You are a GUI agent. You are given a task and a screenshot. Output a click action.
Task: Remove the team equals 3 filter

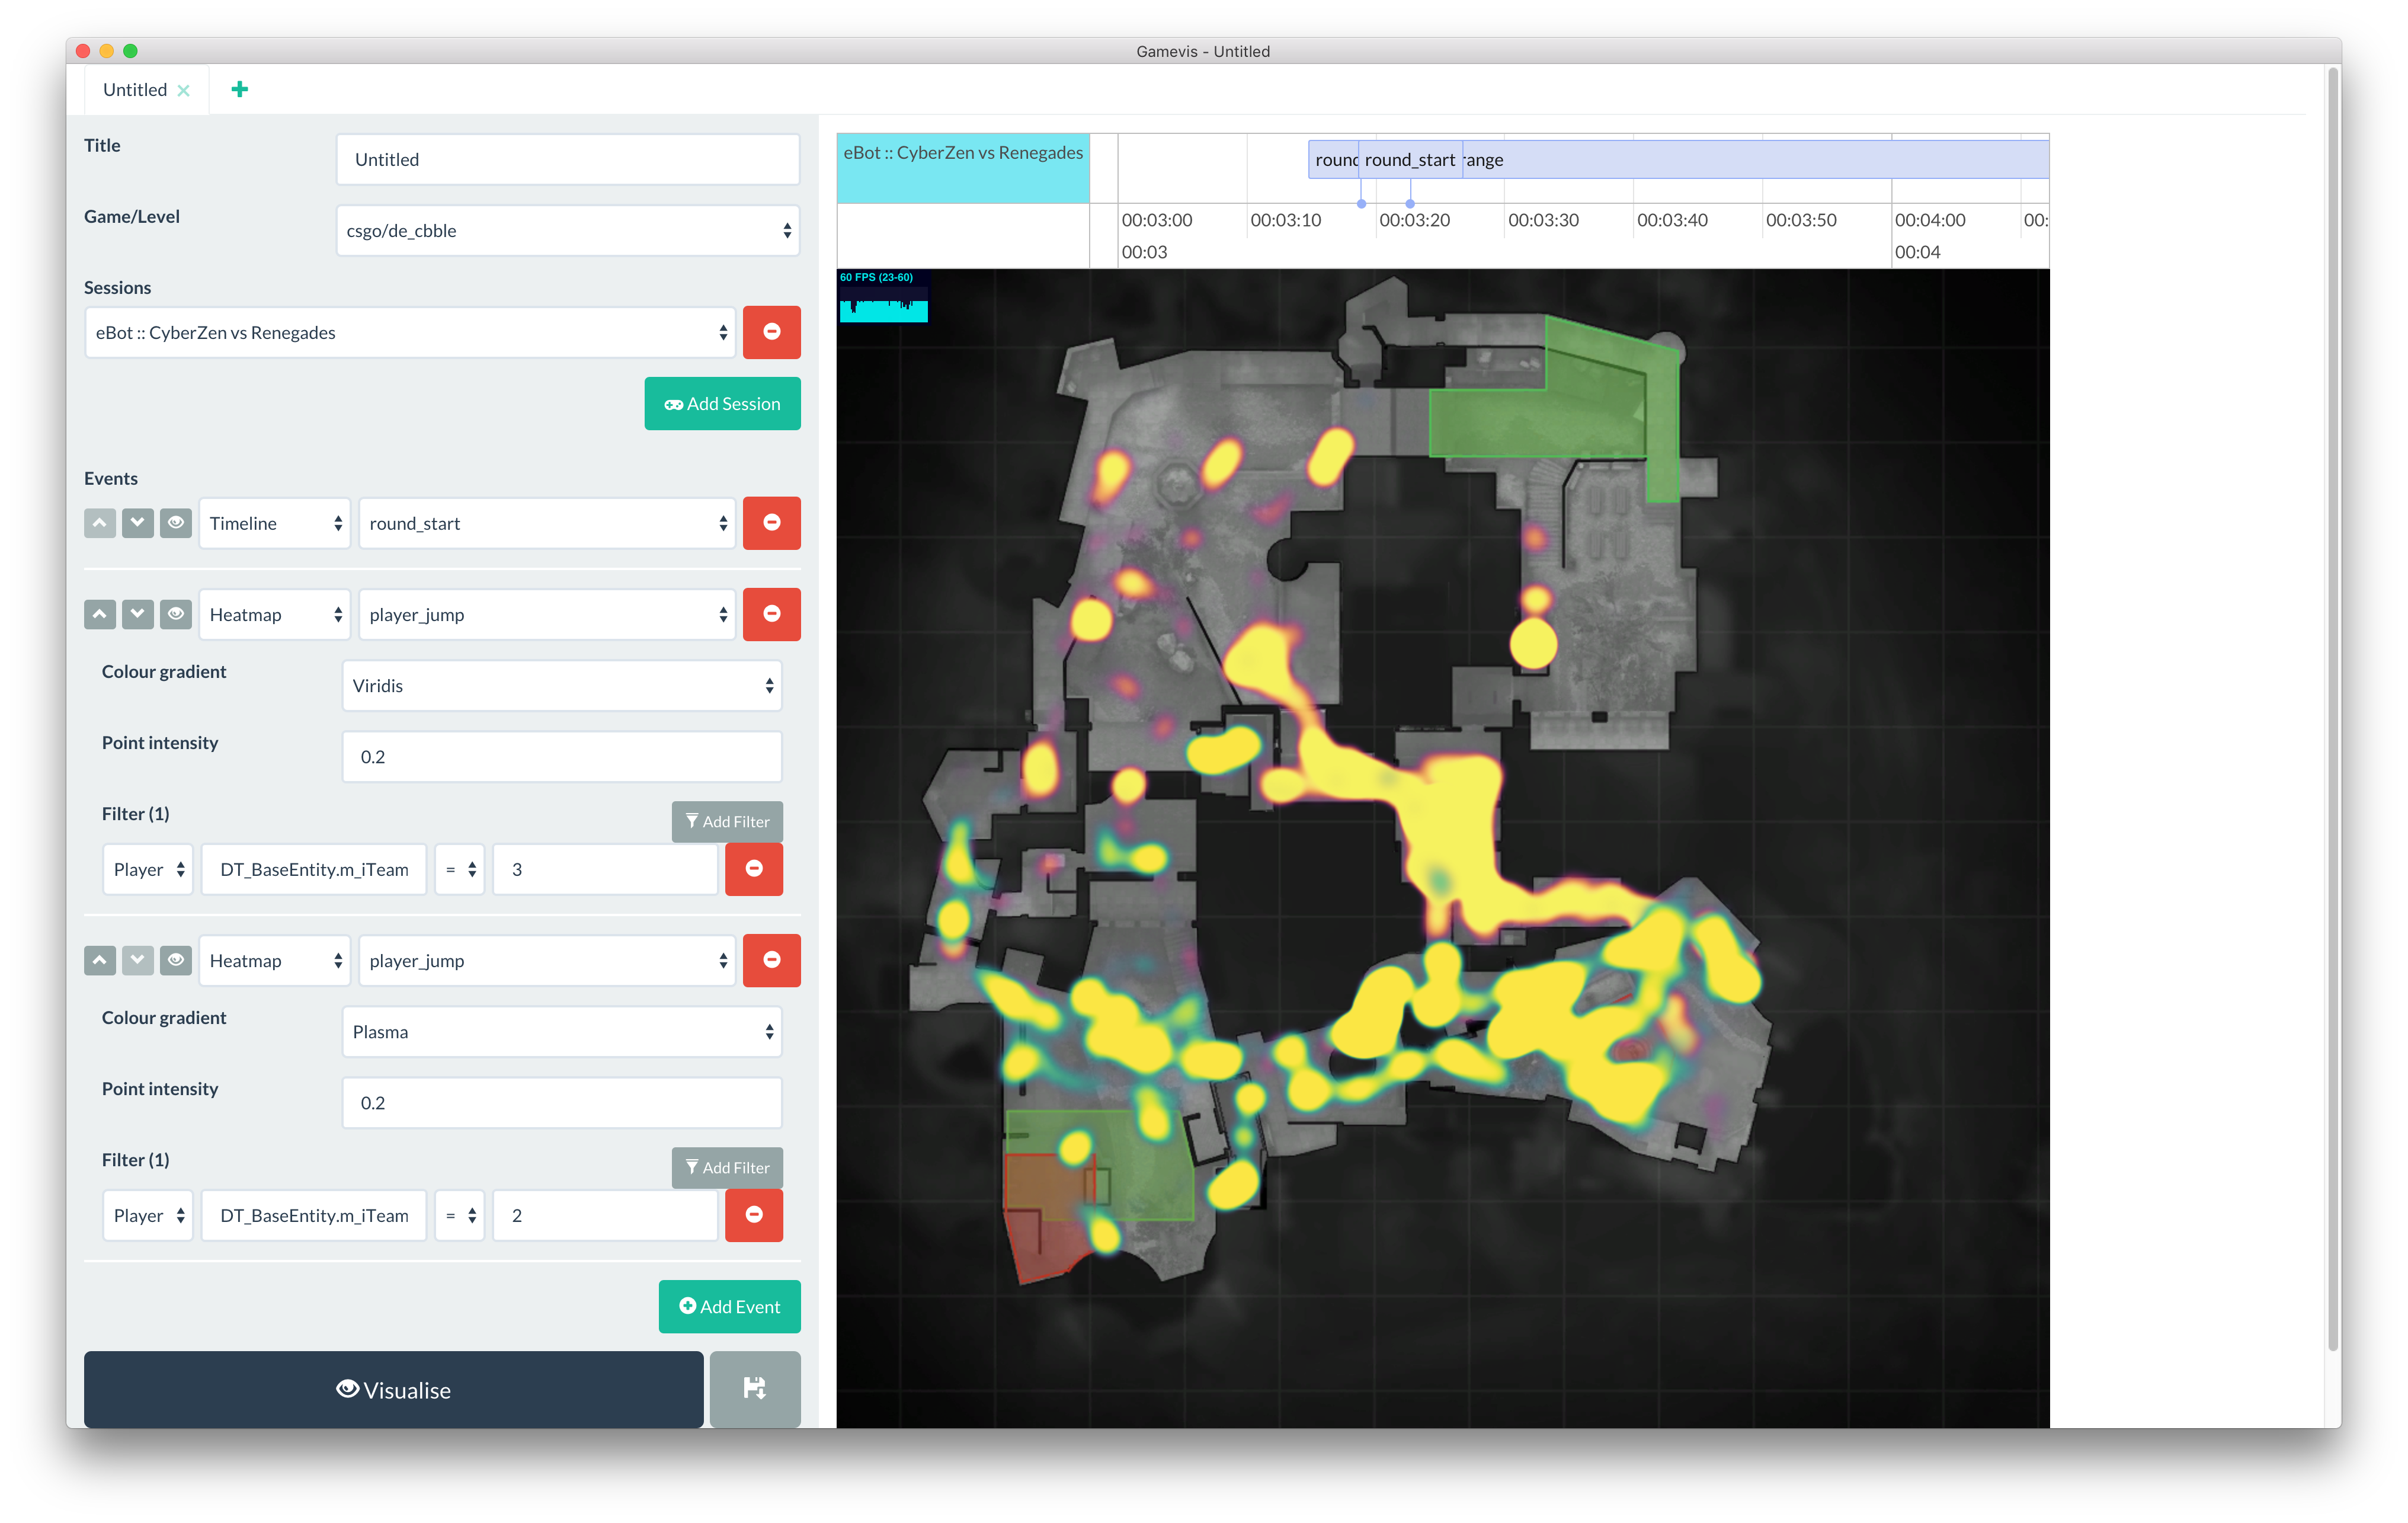tap(753, 869)
